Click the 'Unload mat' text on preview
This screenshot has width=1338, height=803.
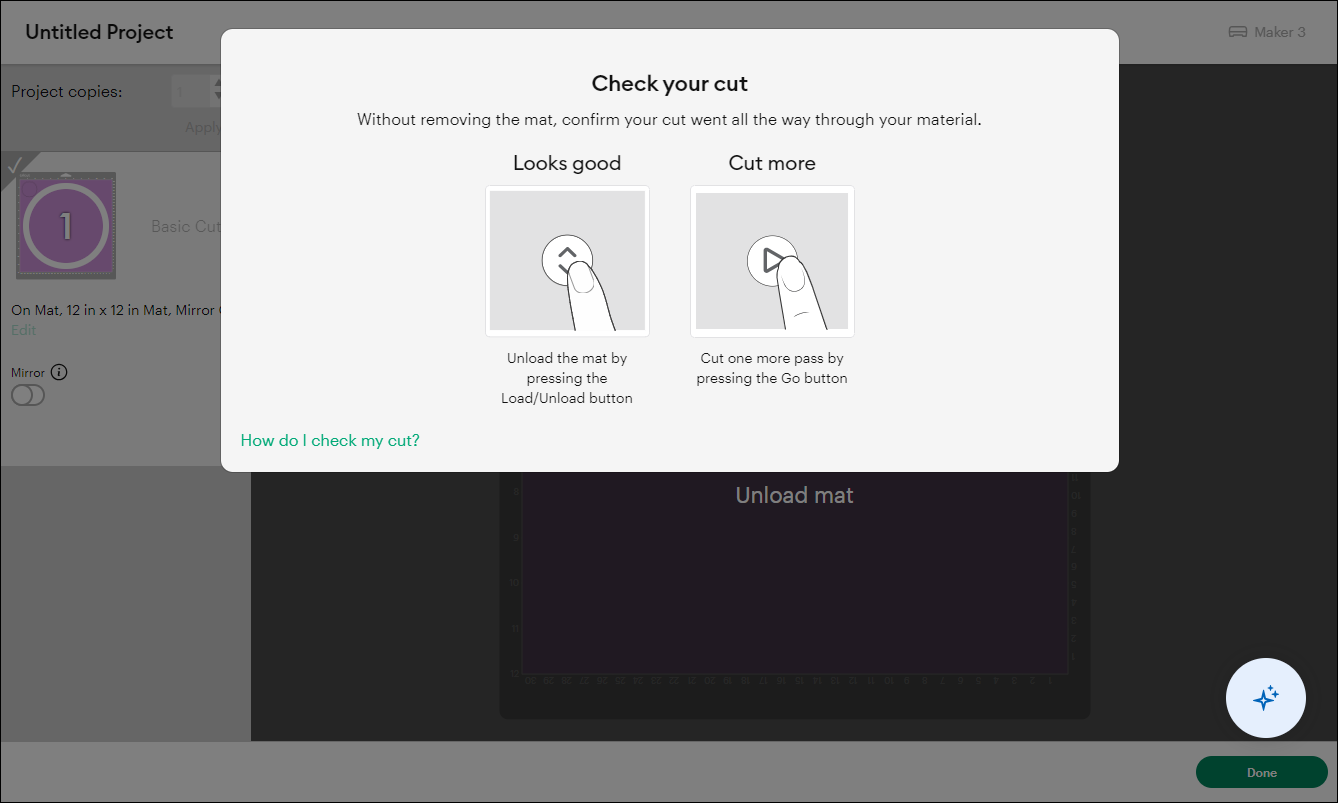point(794,495)
